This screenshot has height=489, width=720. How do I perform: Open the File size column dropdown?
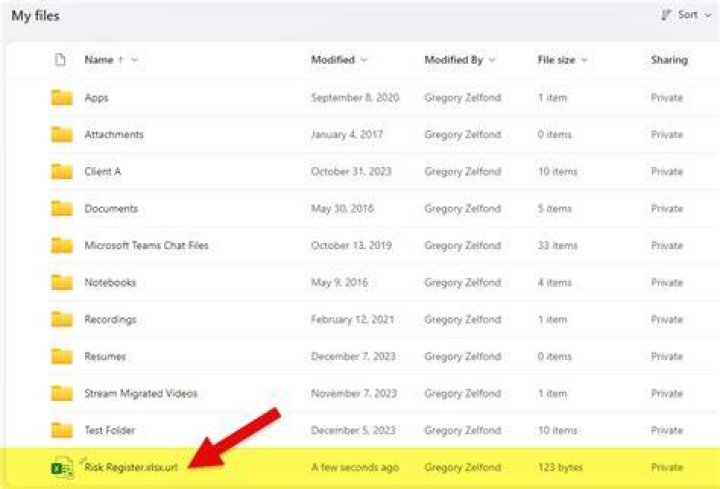[x=585, y=60]
